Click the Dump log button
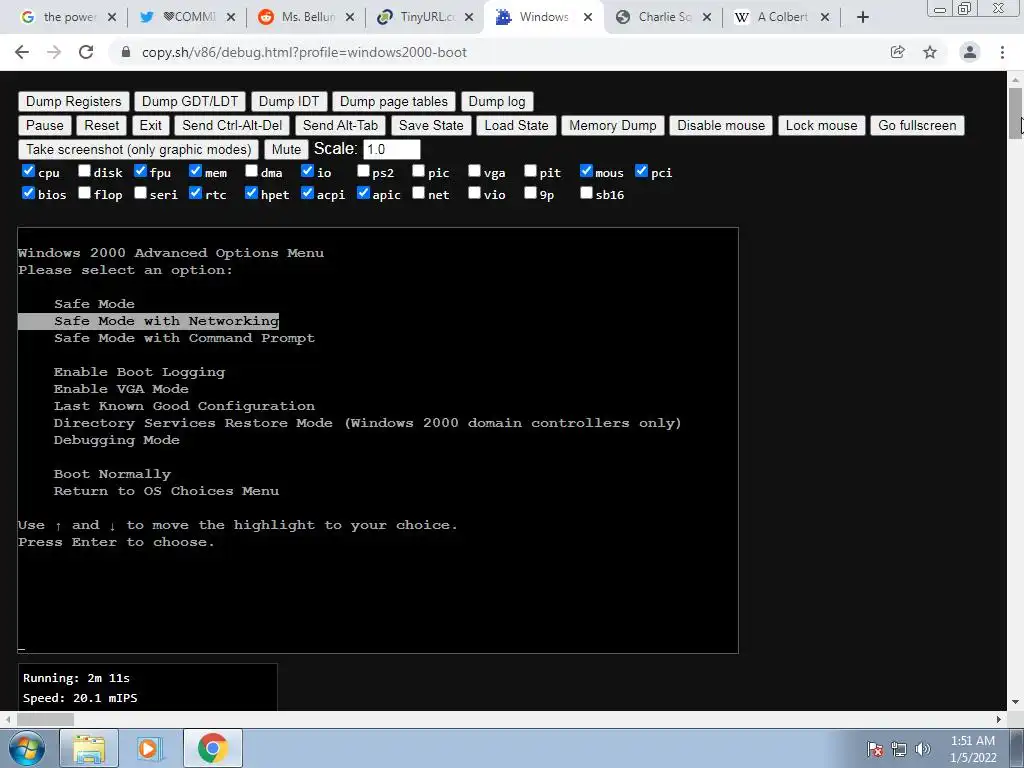1024x768 pixels. (x=497, y=101)
